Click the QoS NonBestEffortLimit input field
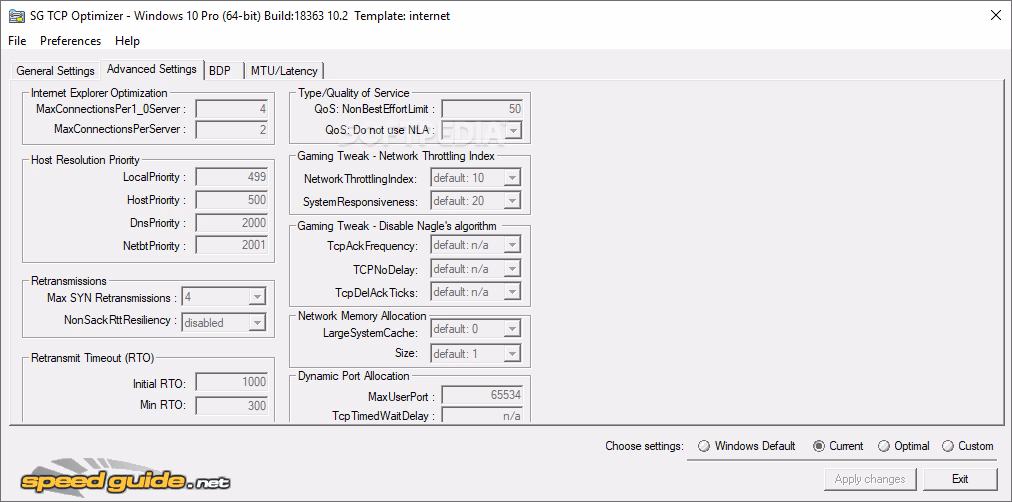 point(481,109)
